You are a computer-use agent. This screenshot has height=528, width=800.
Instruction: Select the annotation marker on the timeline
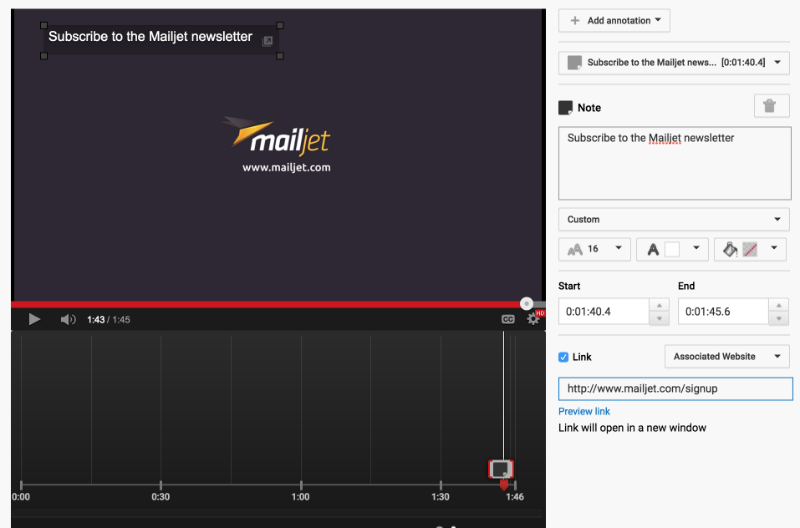click(x=501, y=469)
